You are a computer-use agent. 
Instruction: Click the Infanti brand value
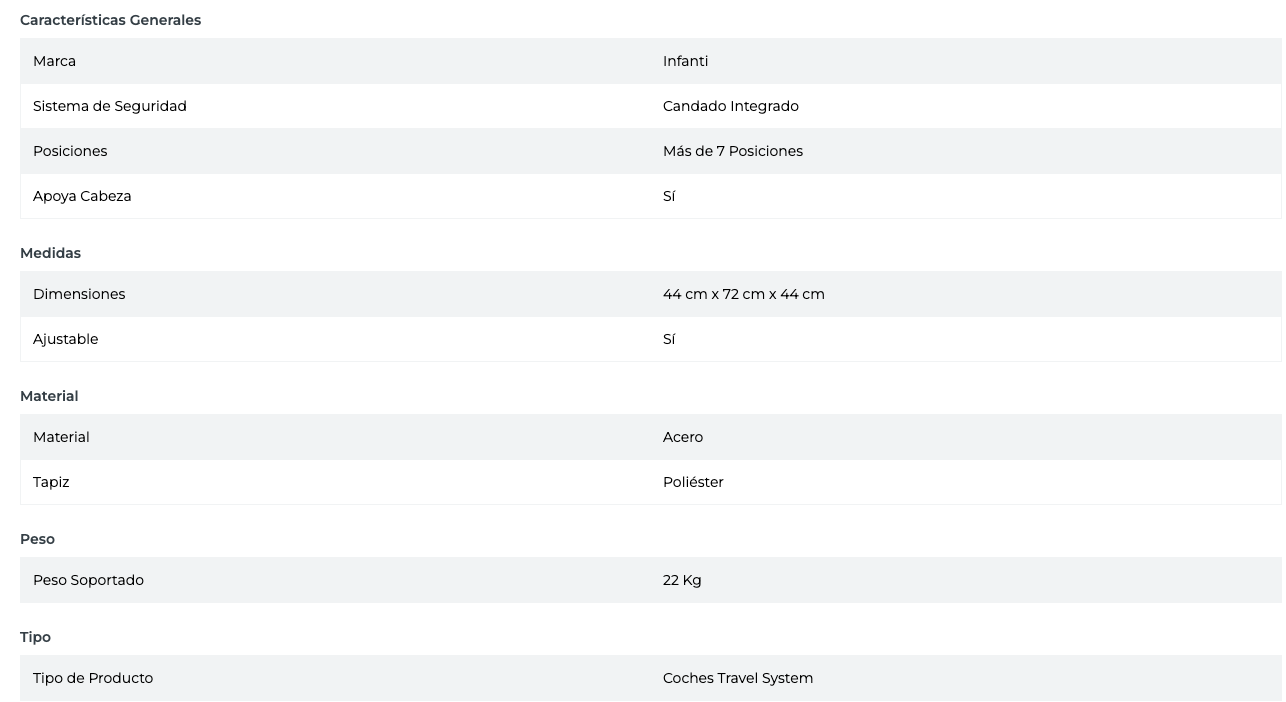click(x=685, y=61)
